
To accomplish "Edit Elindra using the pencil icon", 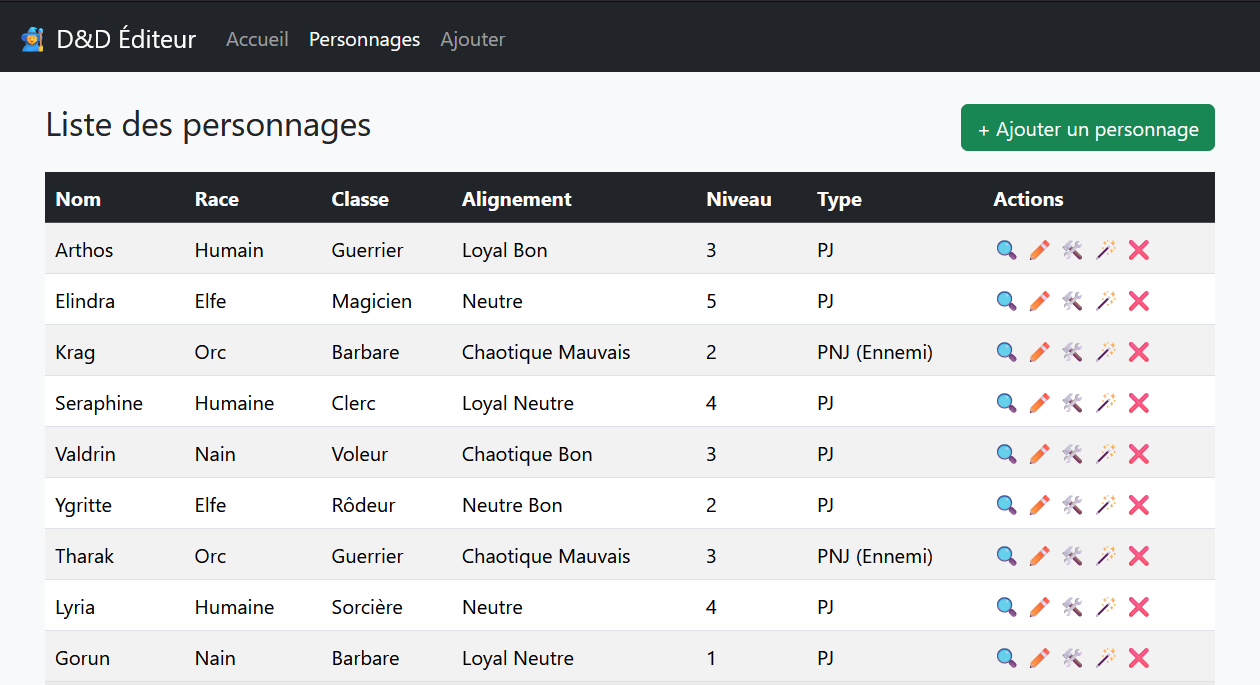I will 1039,301.
